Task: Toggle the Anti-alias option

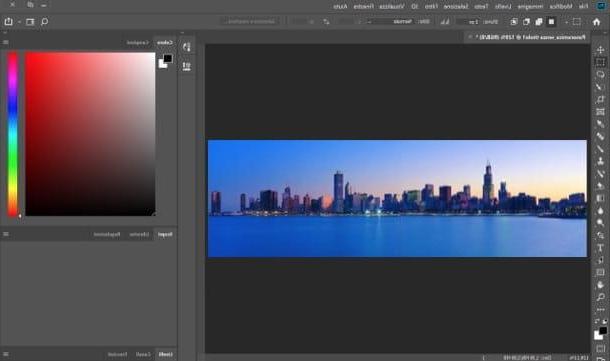Action: click(x=445, y=22)
